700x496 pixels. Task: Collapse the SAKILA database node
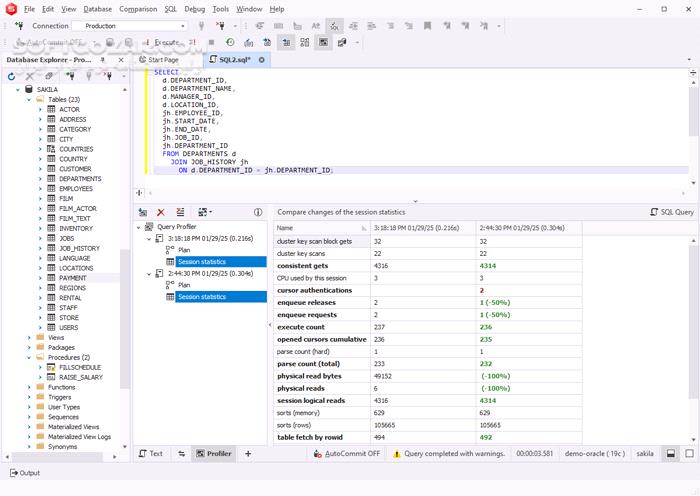point(18,90)
